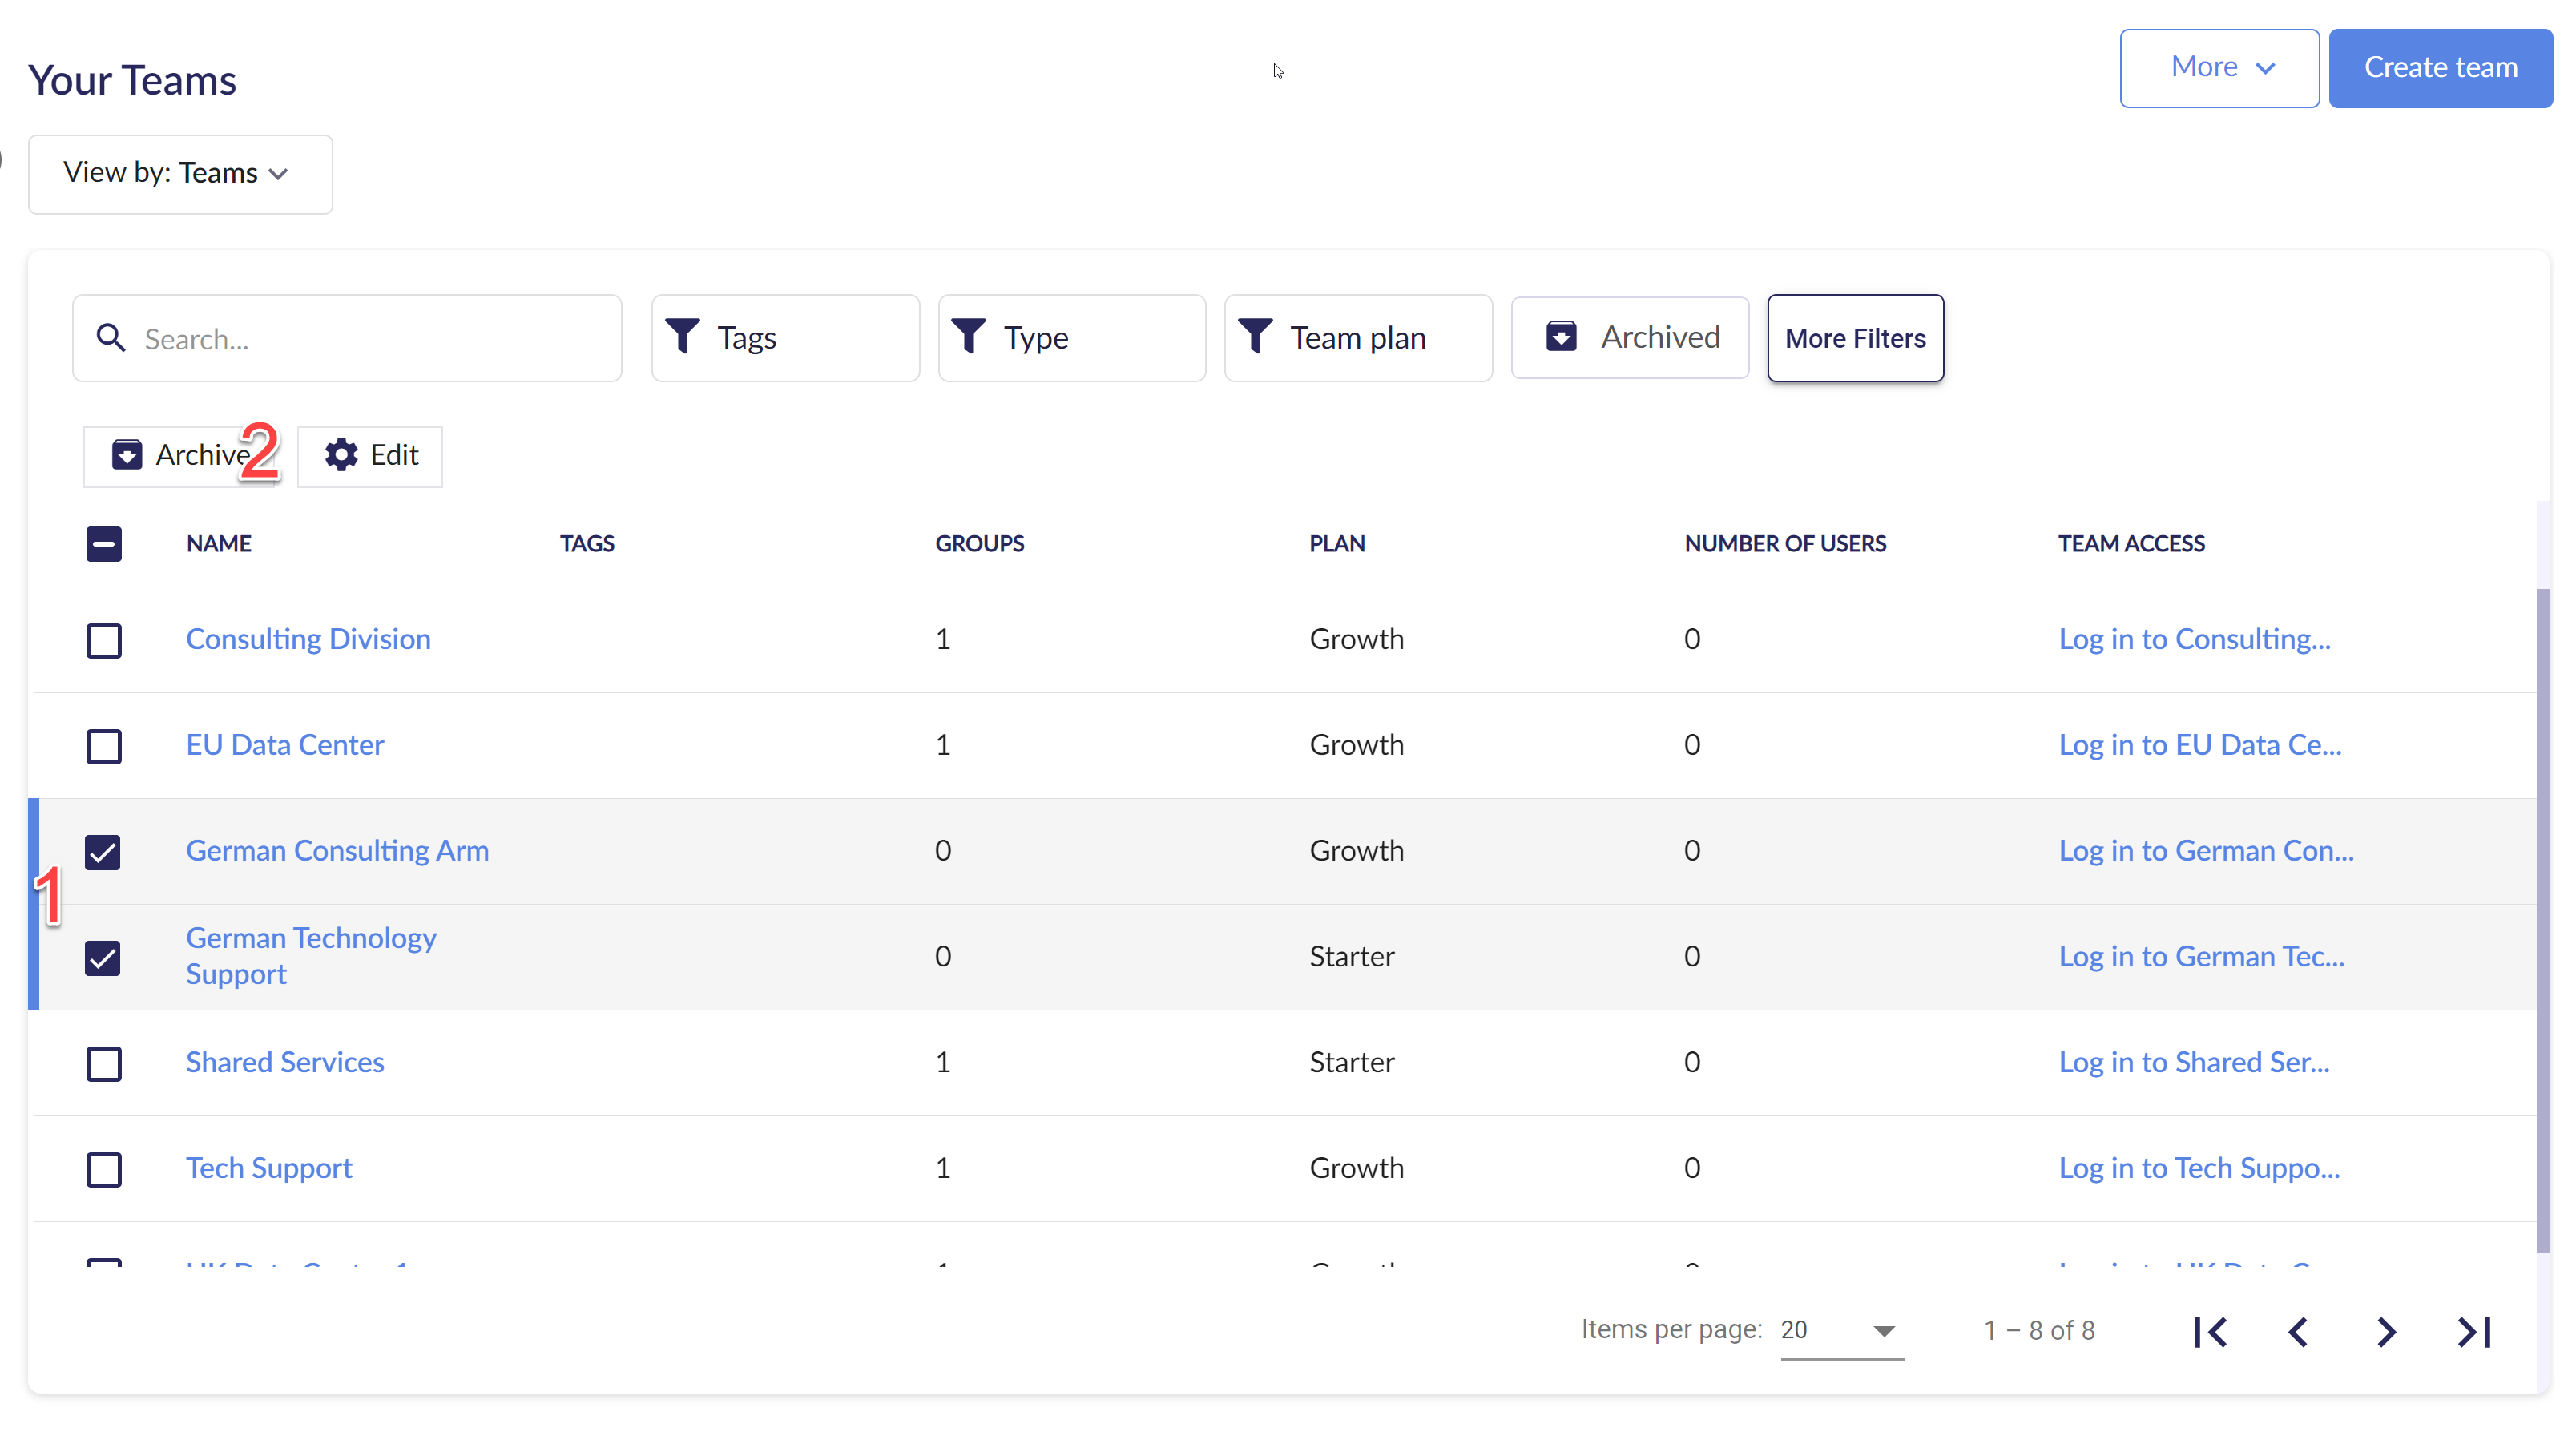Viewport: 2576px width, 1440px height.
Task: Edit the selected teams
Action: tap(370, 456)
